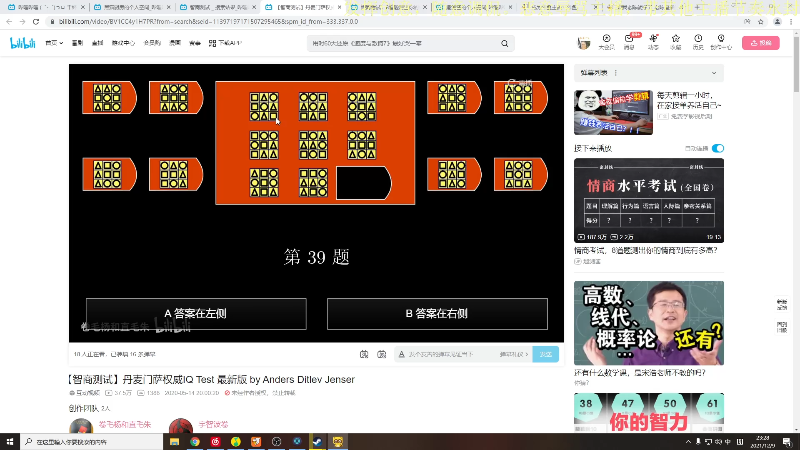The height and width of the screenshot is (450, 800).
Task: Open the first creator's avatar under 创作团队
Action: [81, 426]
